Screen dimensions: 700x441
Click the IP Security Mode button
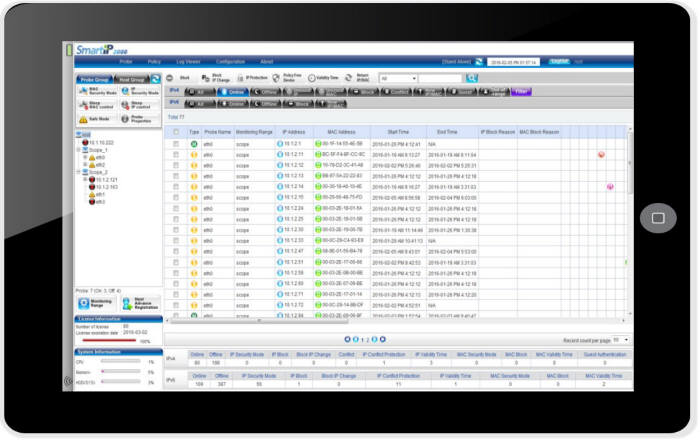(x=140, y=91)
